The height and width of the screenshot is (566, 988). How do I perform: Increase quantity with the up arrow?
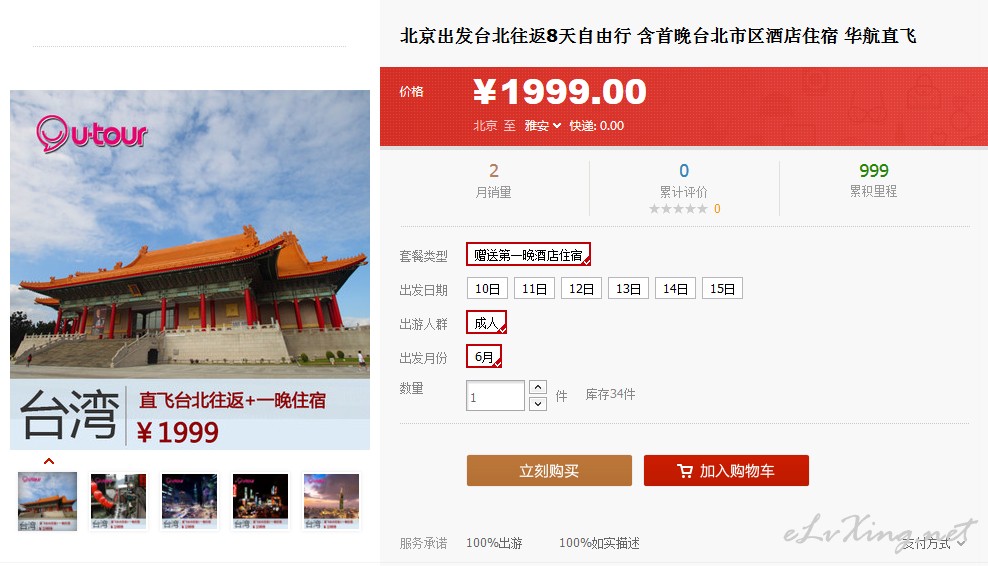537,387
